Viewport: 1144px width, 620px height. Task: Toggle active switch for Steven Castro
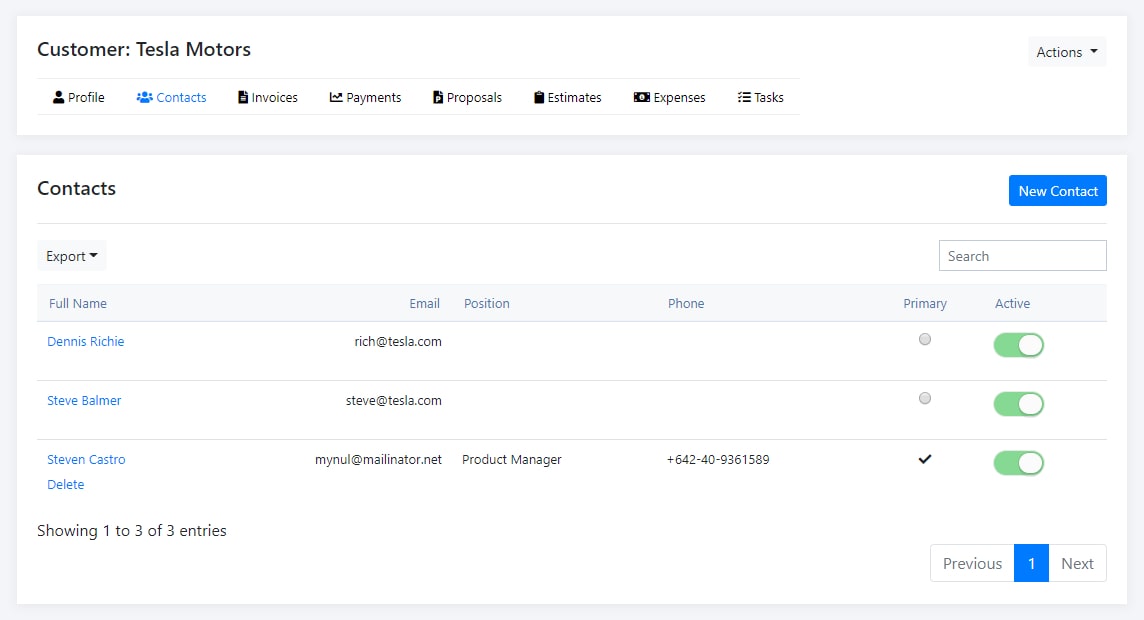[x=1019, y=463]
